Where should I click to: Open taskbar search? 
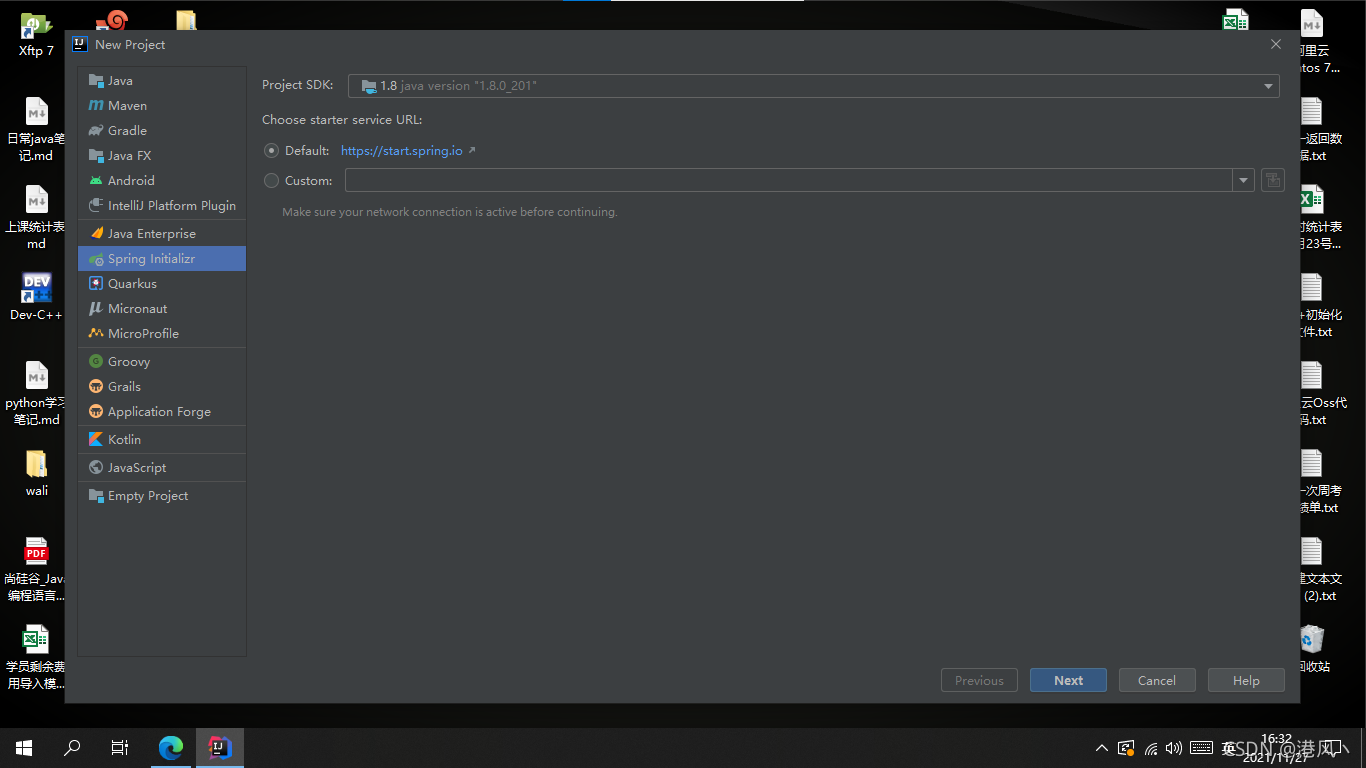point(72,747)
